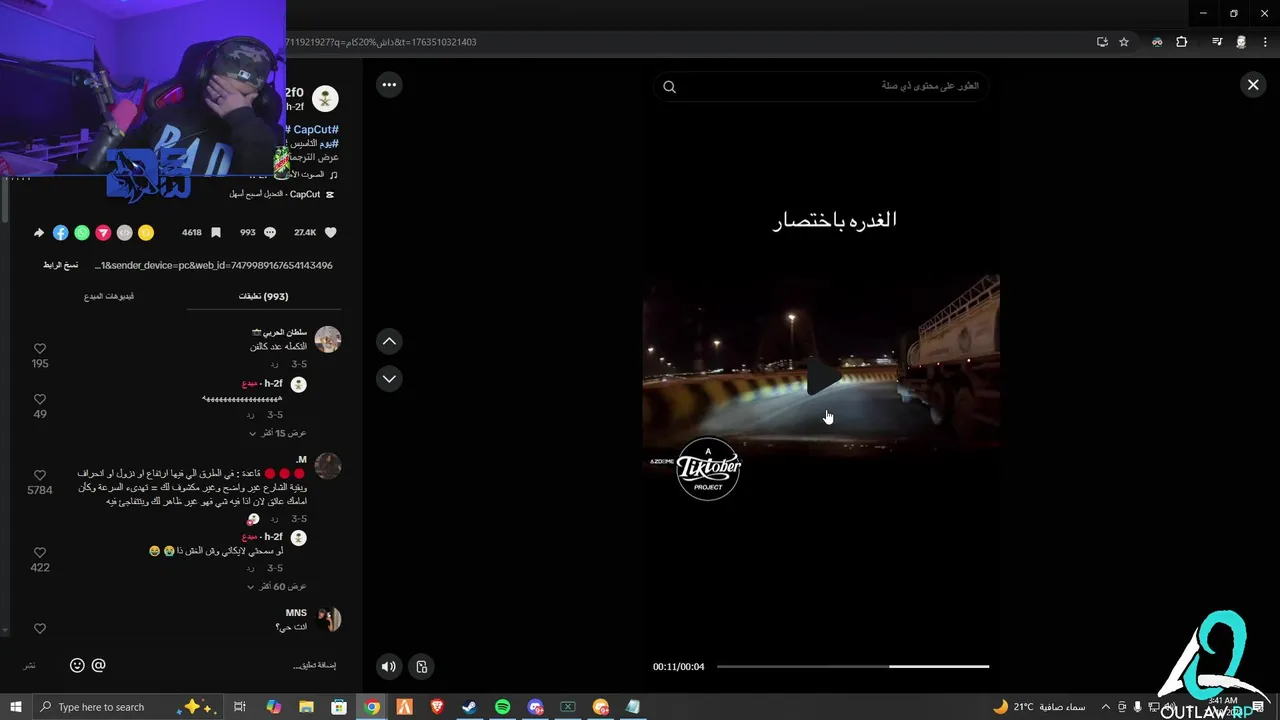Like the comment with 195 likes

coord(40,349)
